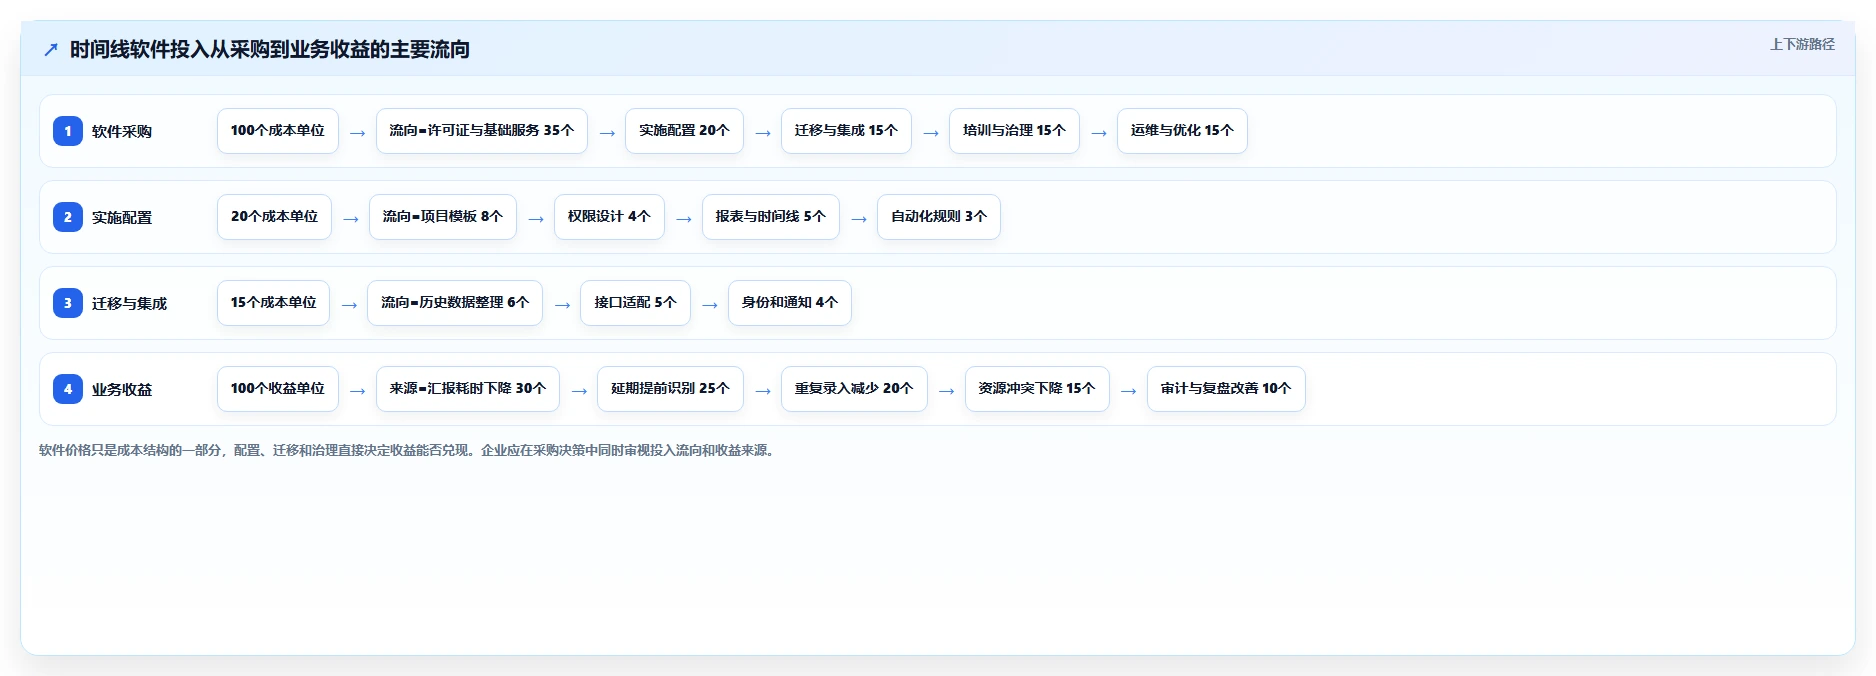Click the 来源=汇报耗时下降 30个 chip

coord(468,389)
